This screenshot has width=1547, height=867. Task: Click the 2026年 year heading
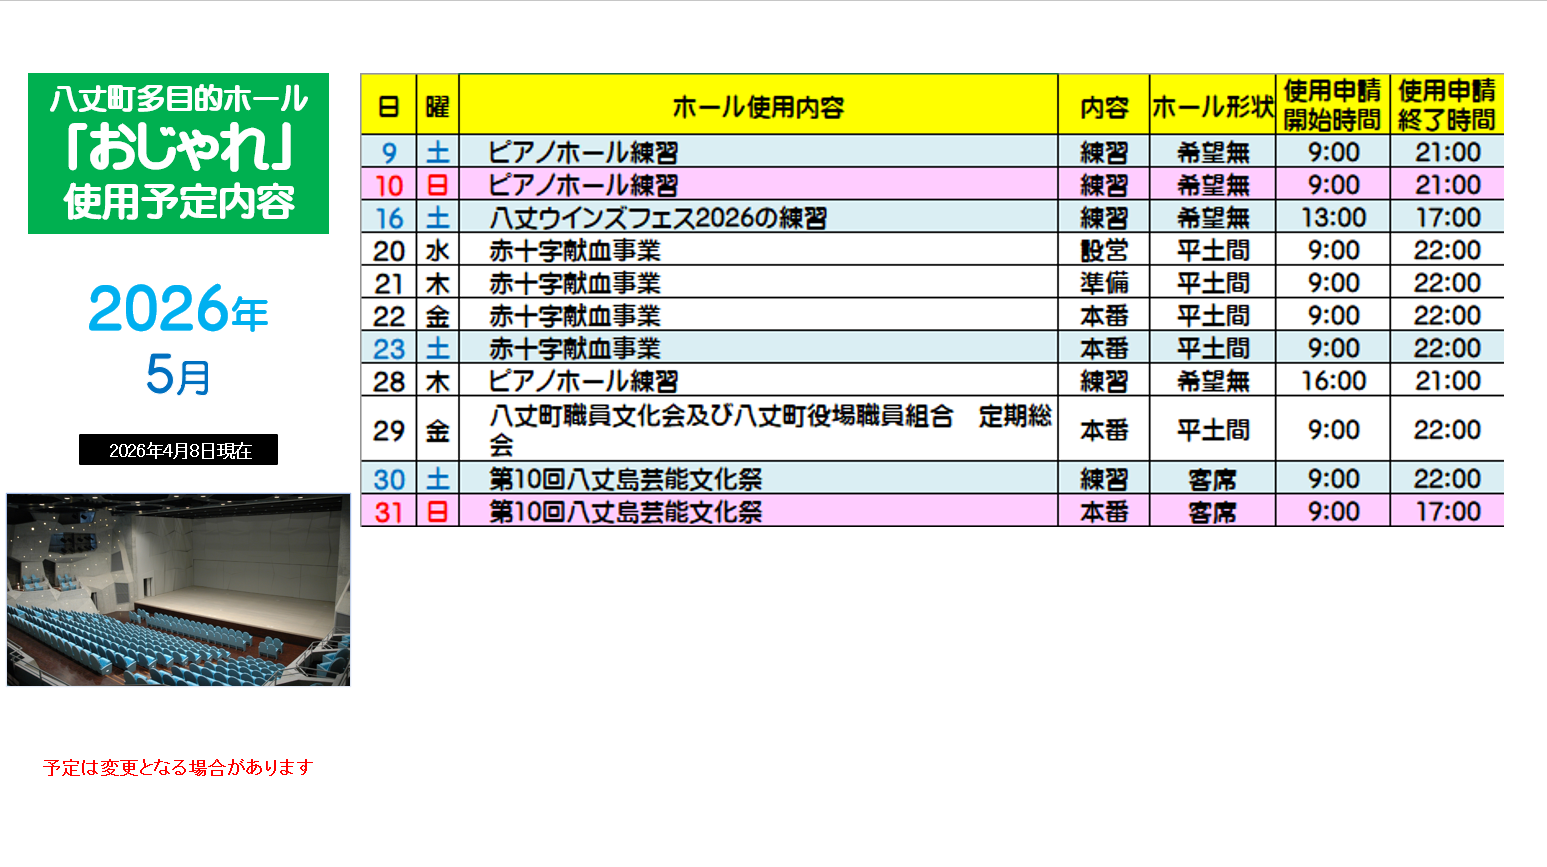[x=178, y=309]
